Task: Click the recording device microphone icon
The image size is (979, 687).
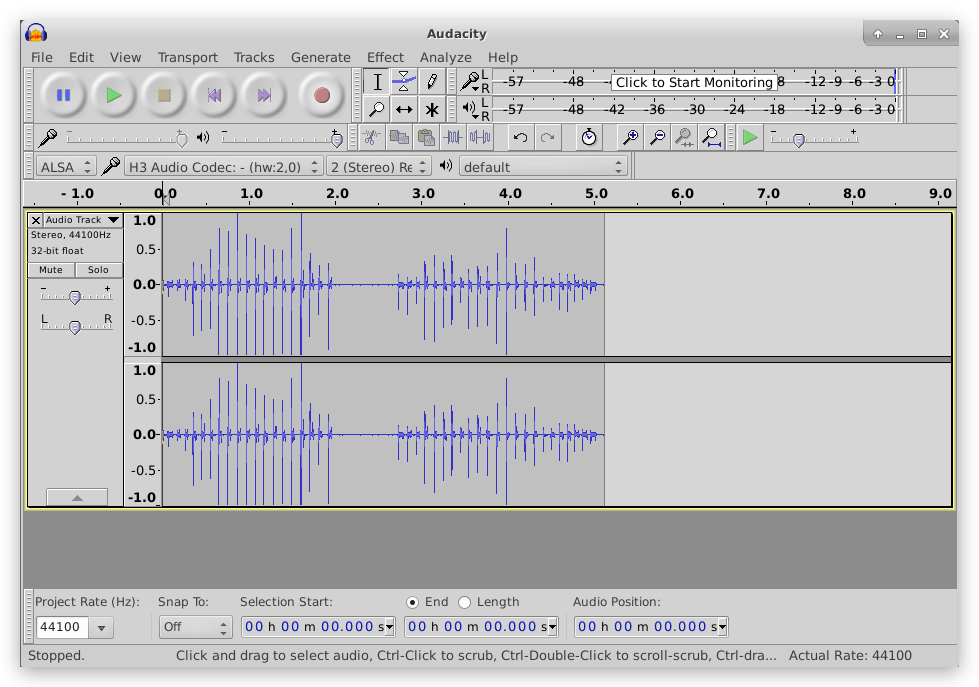Action: [x=111, y=166]
